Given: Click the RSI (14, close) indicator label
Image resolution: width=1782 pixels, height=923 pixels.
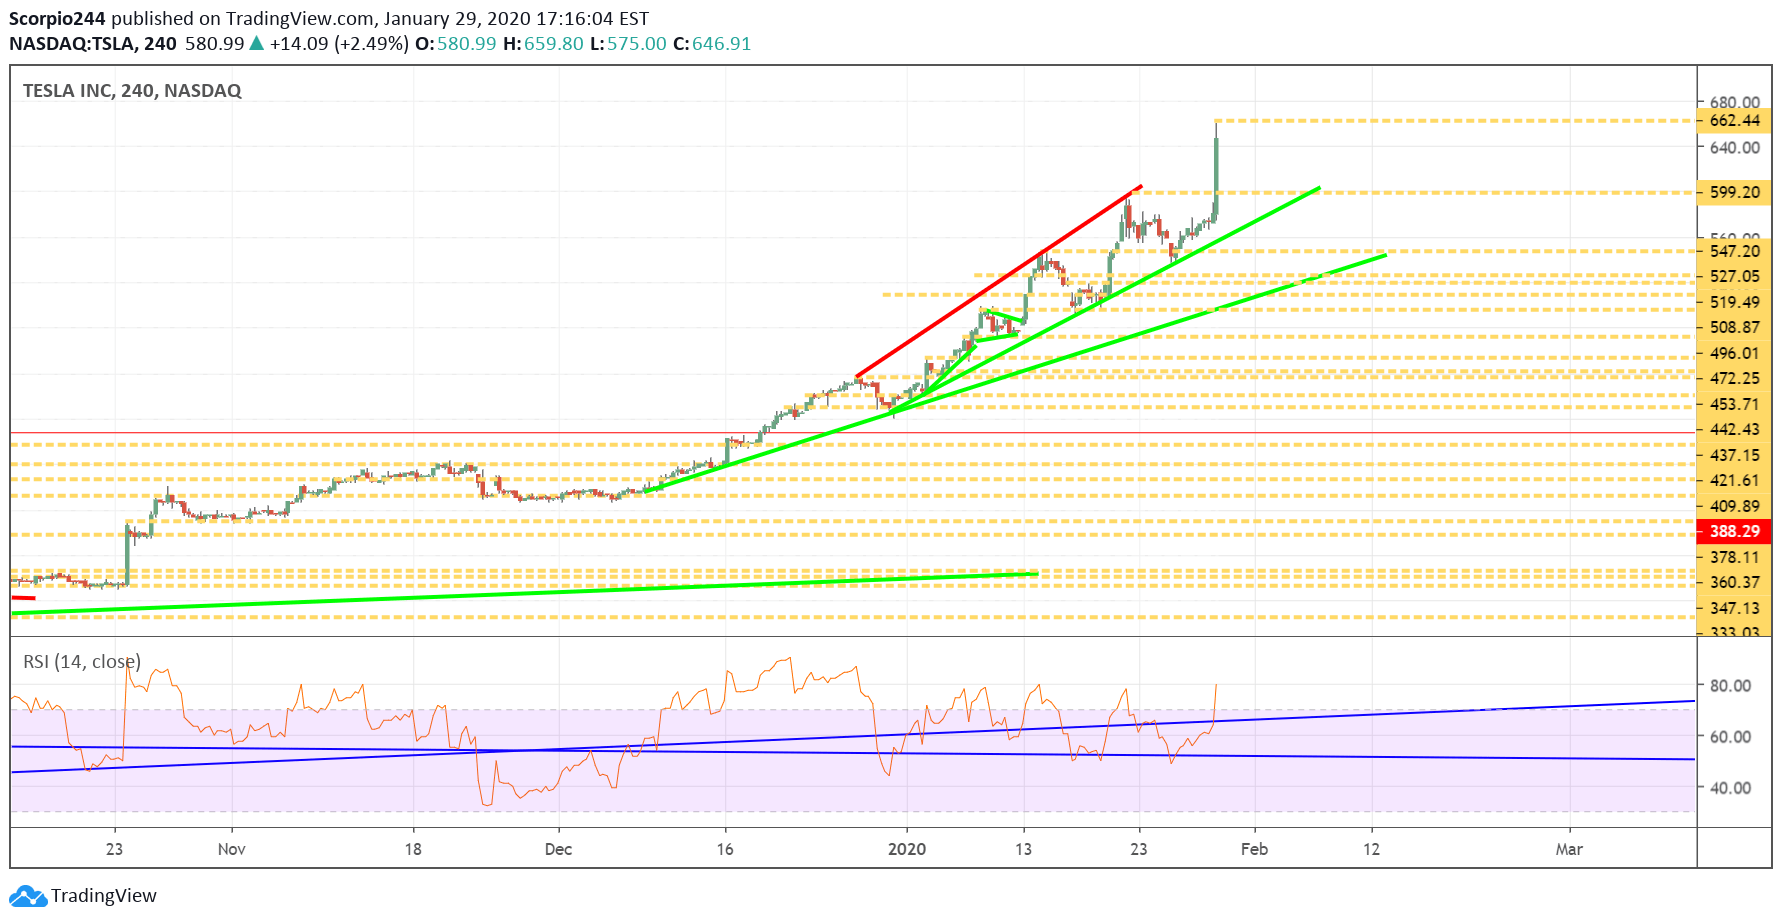Looking at the screenshot, I should point(82,661).
